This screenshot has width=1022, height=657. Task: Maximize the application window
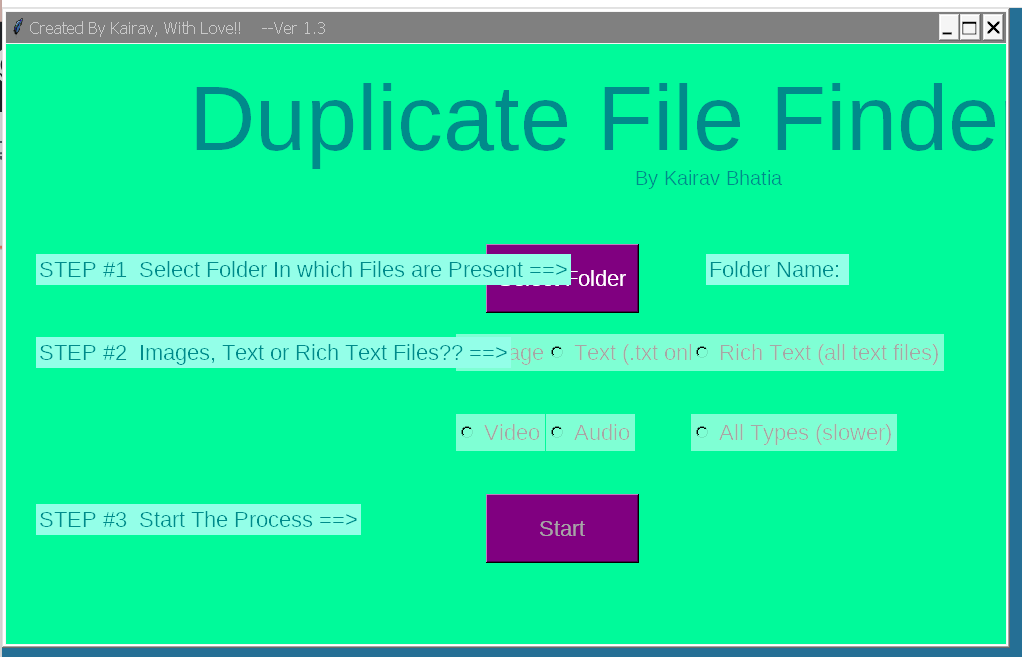(969, 28)
